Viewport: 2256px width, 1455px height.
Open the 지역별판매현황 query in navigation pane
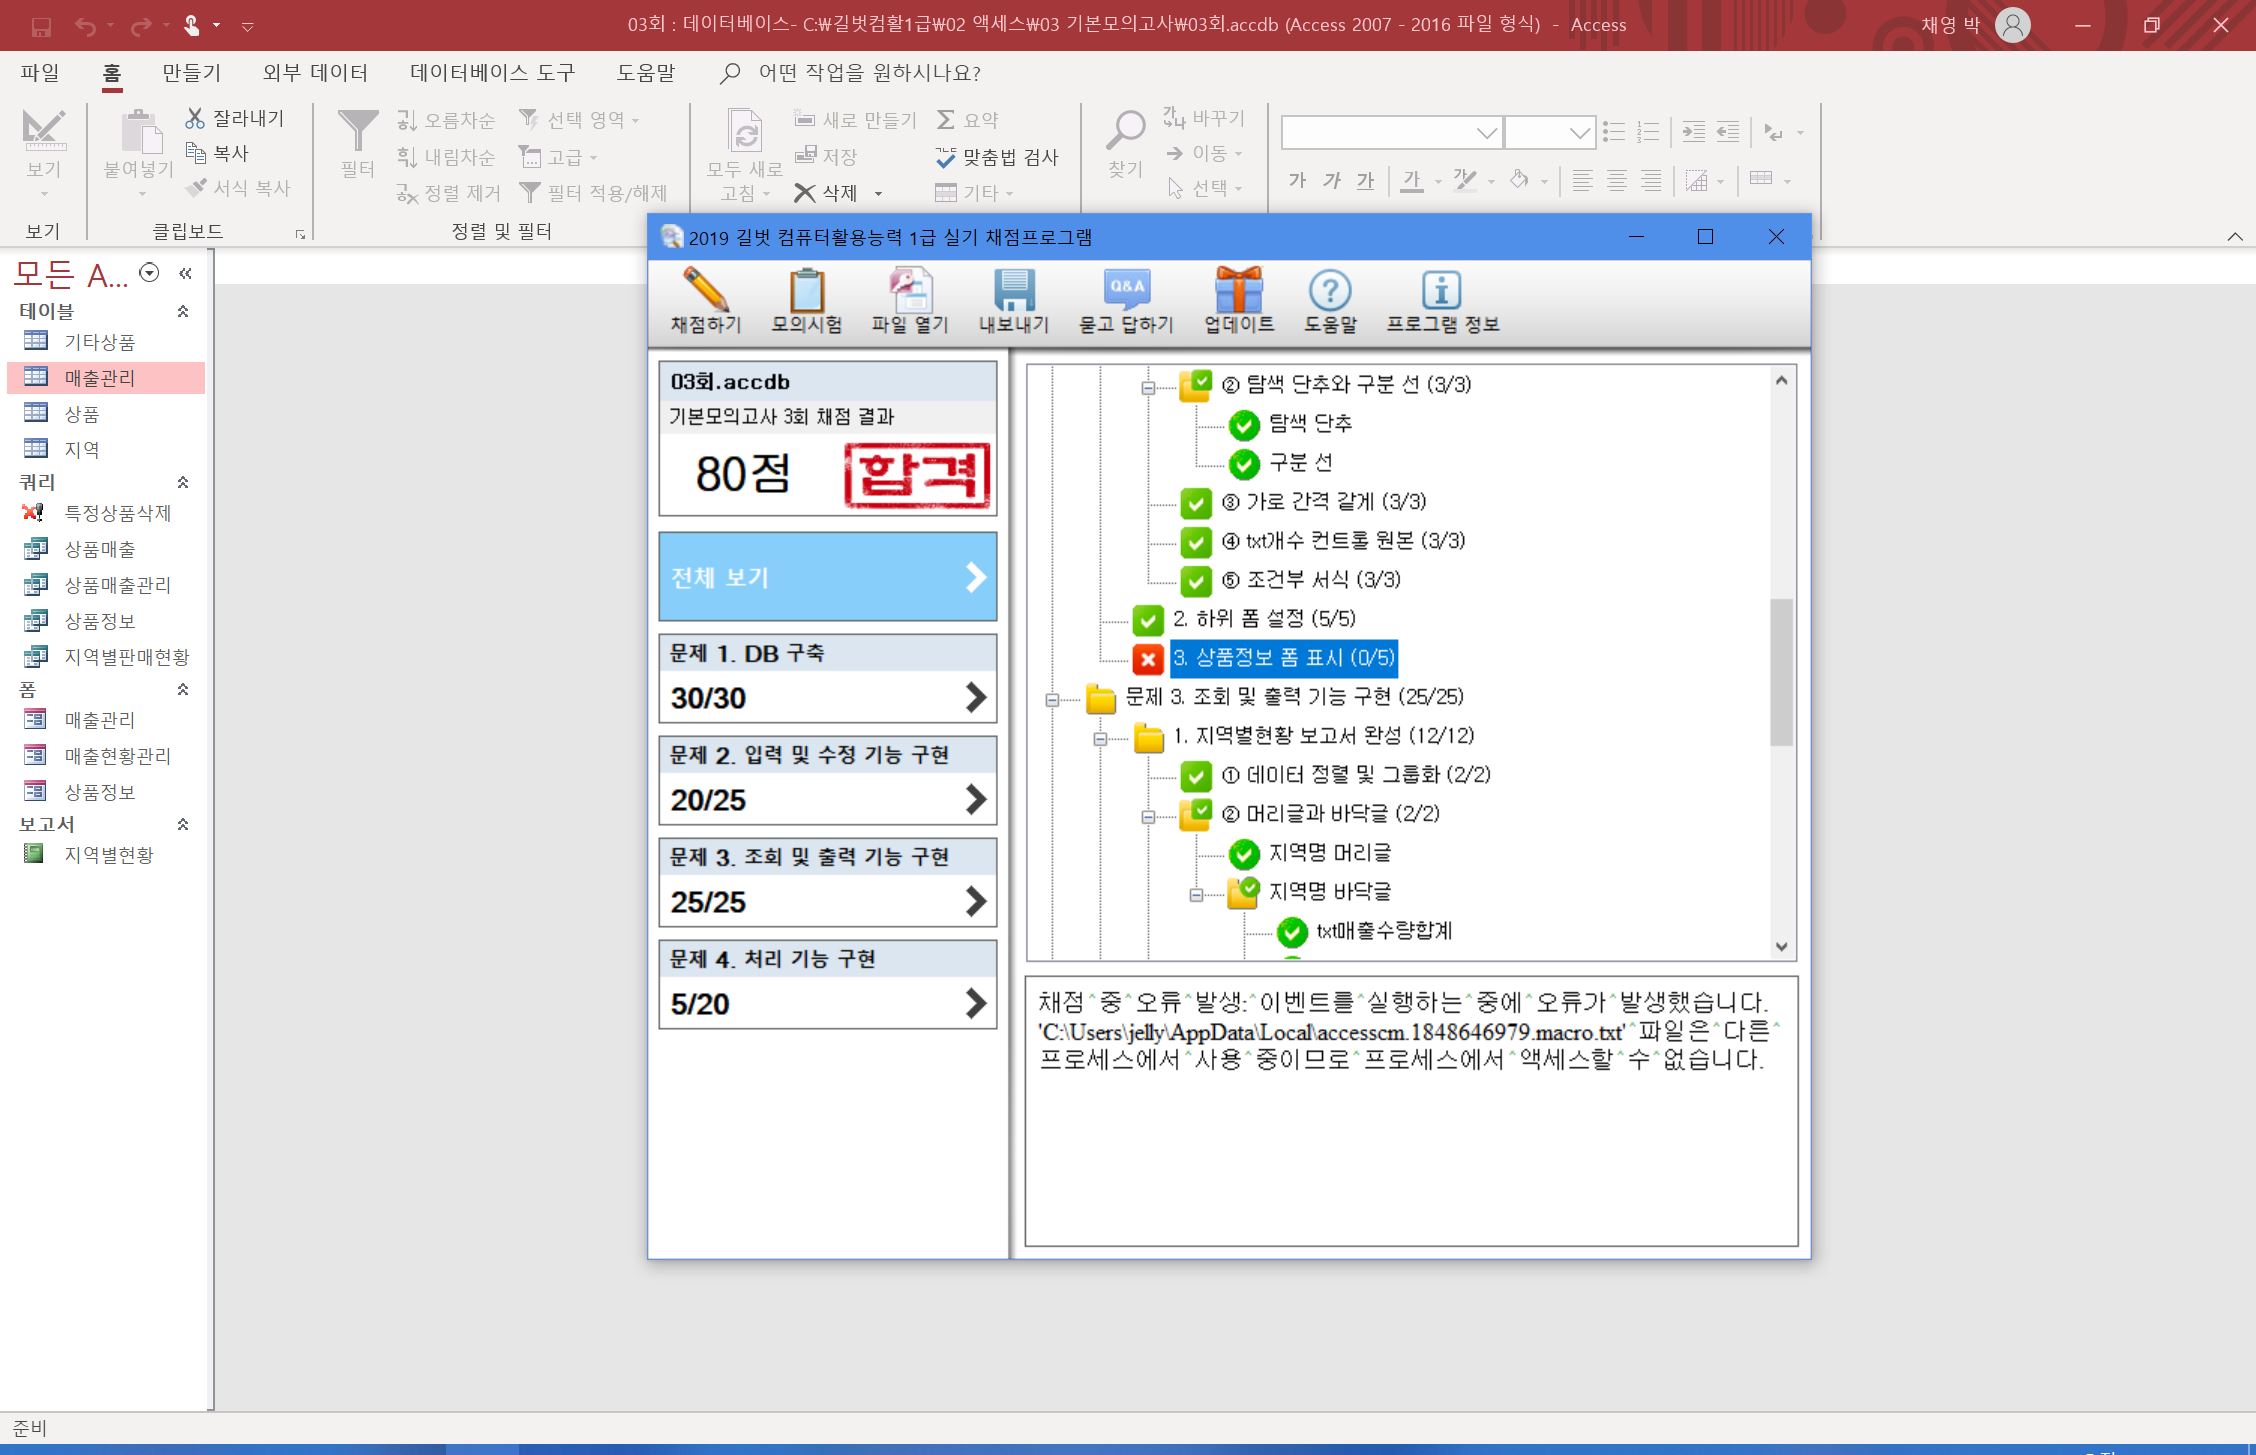(126, 657)
